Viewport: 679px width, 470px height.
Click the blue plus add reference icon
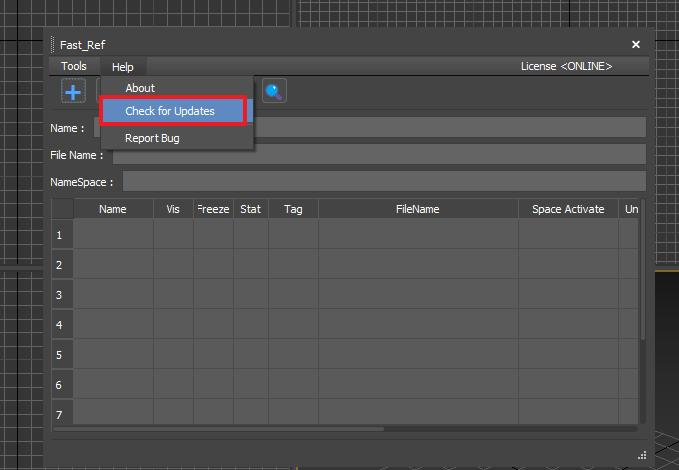point(74,92)
